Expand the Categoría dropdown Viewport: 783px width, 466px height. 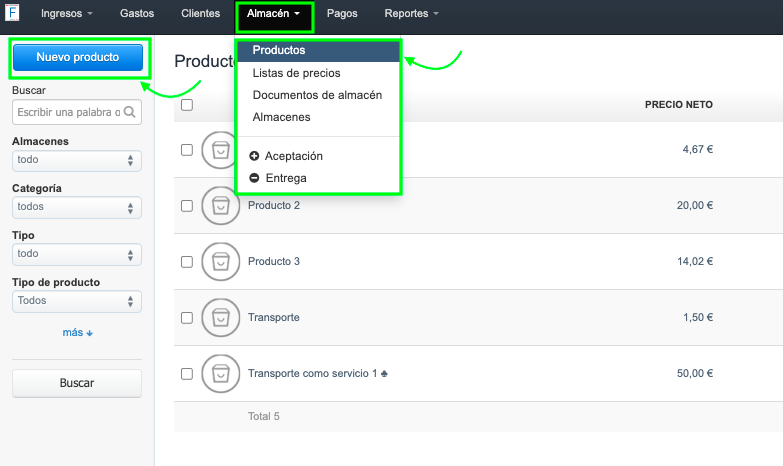point(77,207)
